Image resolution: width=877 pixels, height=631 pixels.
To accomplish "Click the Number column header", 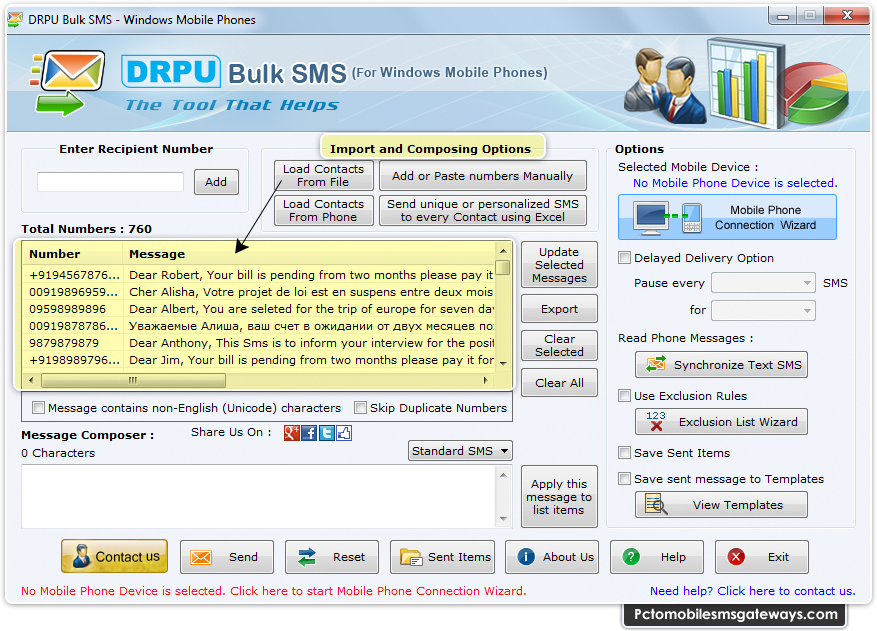I will click(x=73, y=254).
